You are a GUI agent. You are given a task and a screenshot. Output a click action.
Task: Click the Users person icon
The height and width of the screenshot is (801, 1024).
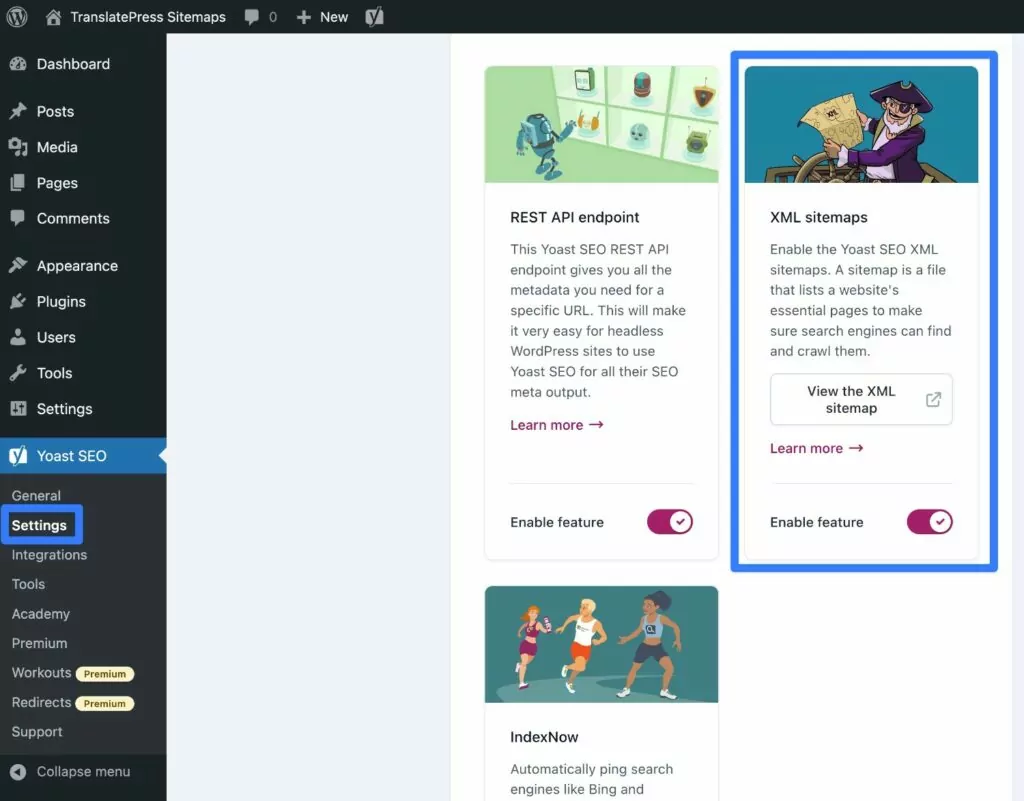pyautogui.click(x=18, y=337)
